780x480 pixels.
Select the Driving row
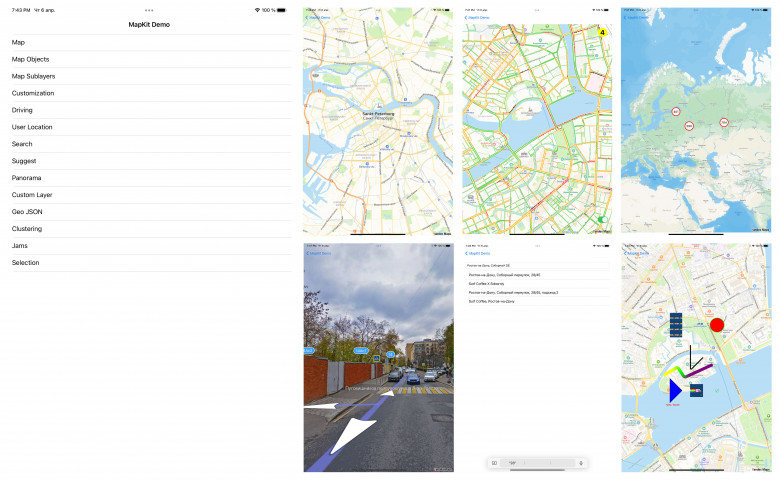(151, 110)
